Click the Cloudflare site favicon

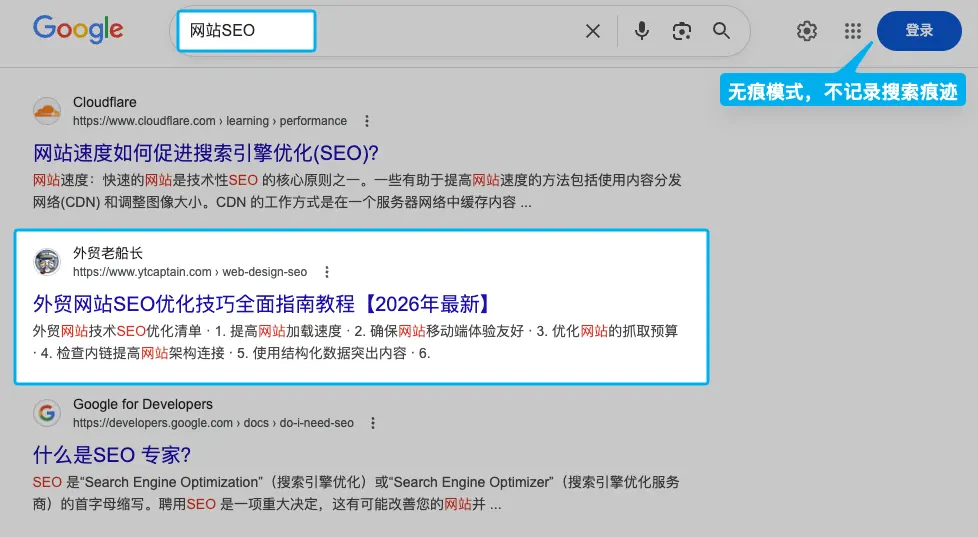[x=47, y=111]
